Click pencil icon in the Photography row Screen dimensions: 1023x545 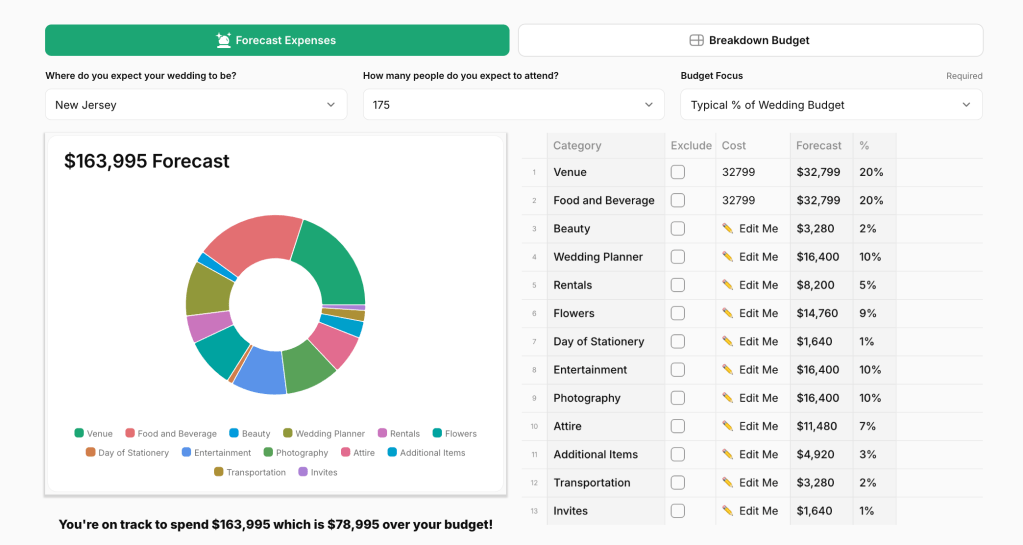click(728, 398)
